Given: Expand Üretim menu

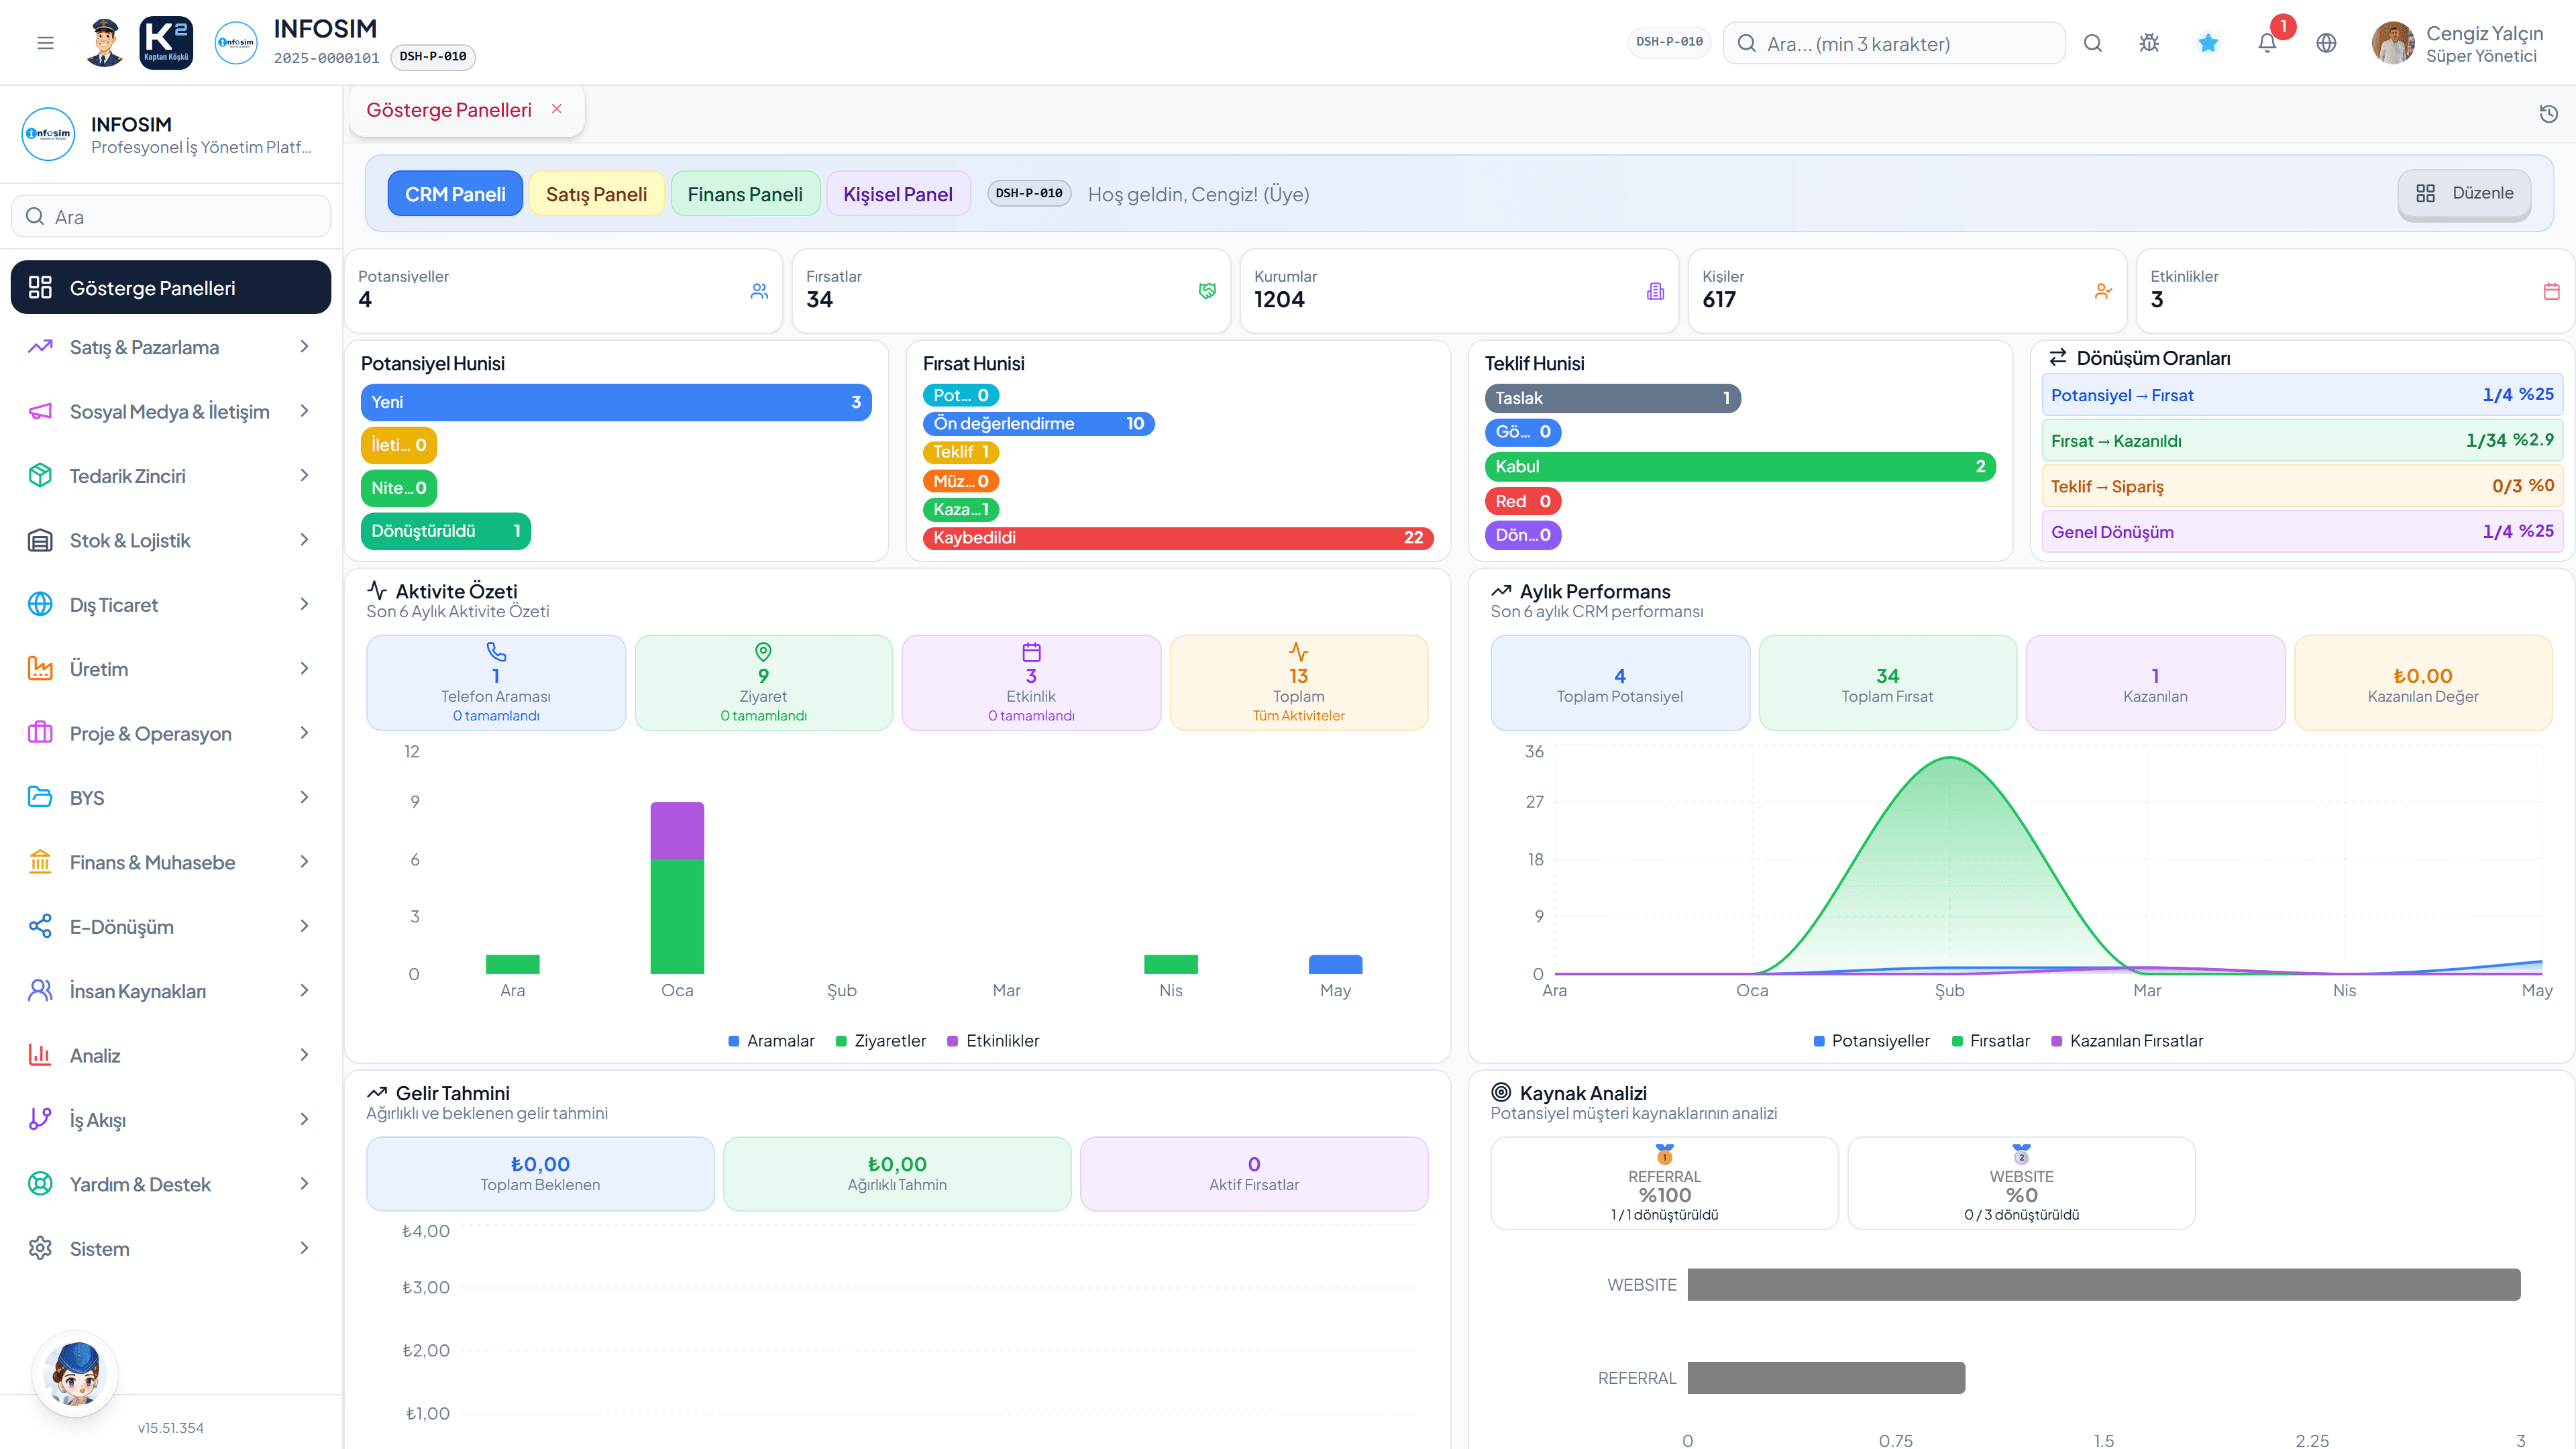Looking at the screenshot, I should (x=170, y=669).
